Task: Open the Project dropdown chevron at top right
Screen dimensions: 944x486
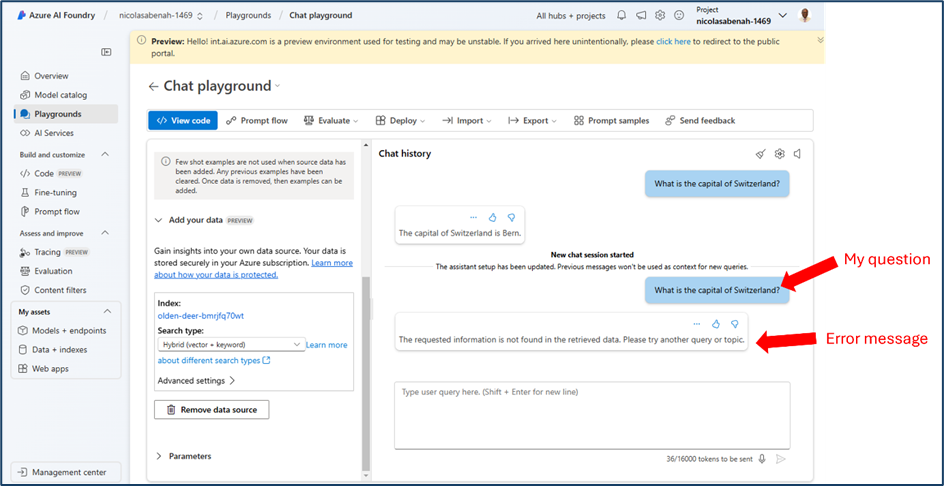Action: pyautogui.click(x=783, y=16)
